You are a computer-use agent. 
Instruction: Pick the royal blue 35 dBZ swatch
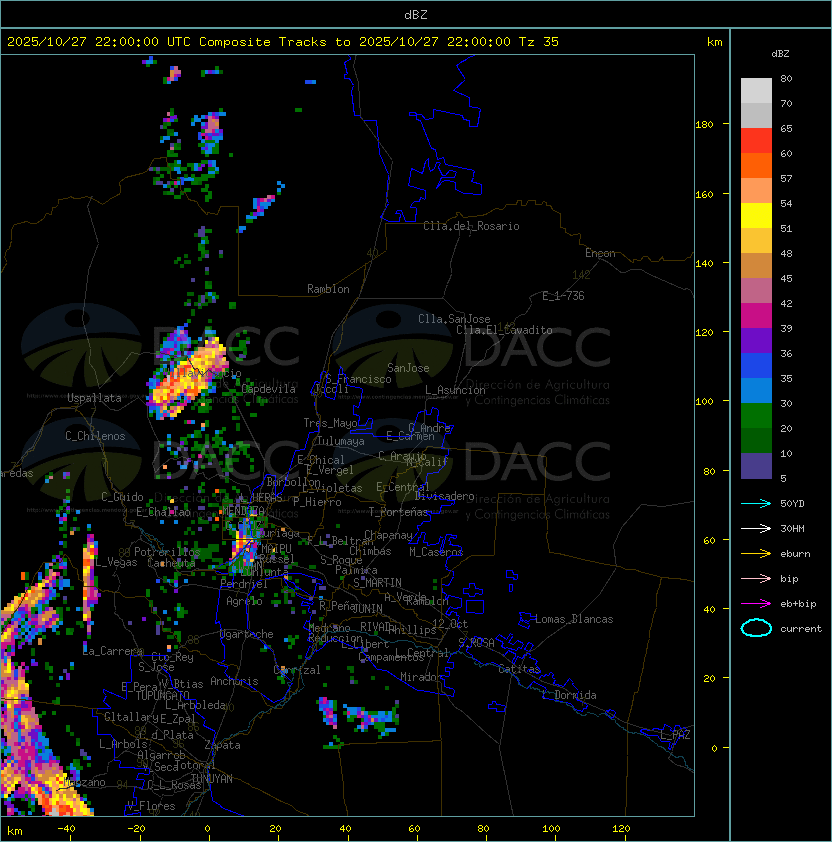point(756,366)
